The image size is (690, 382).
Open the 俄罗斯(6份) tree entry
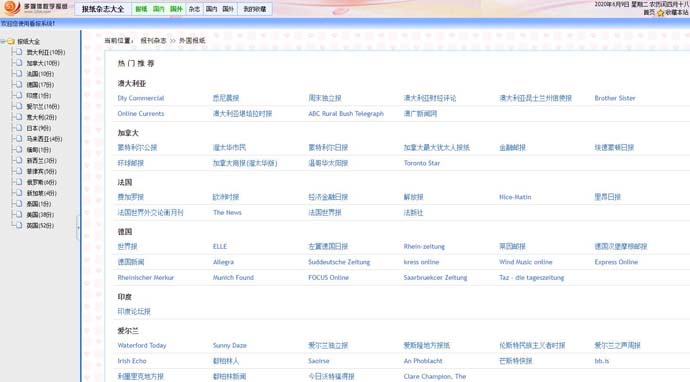[x=41, y=182]
